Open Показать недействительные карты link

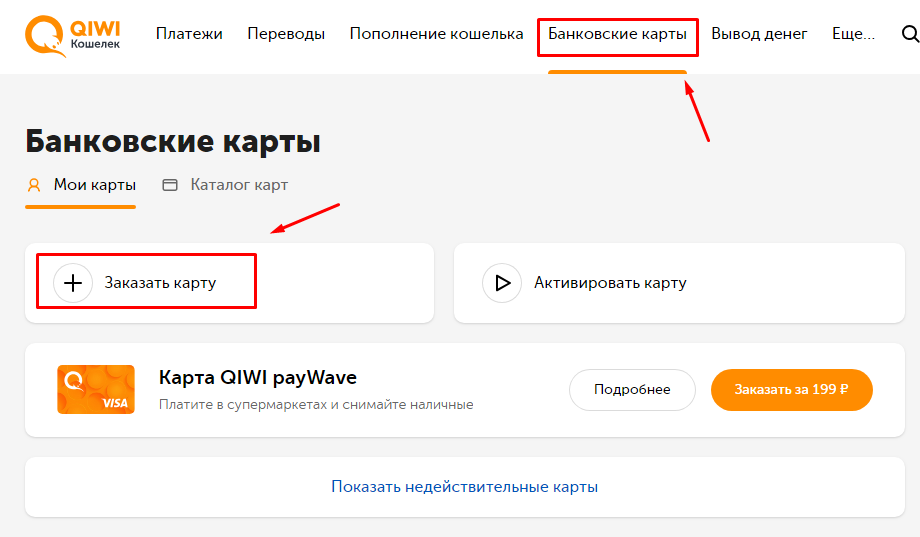465,487
